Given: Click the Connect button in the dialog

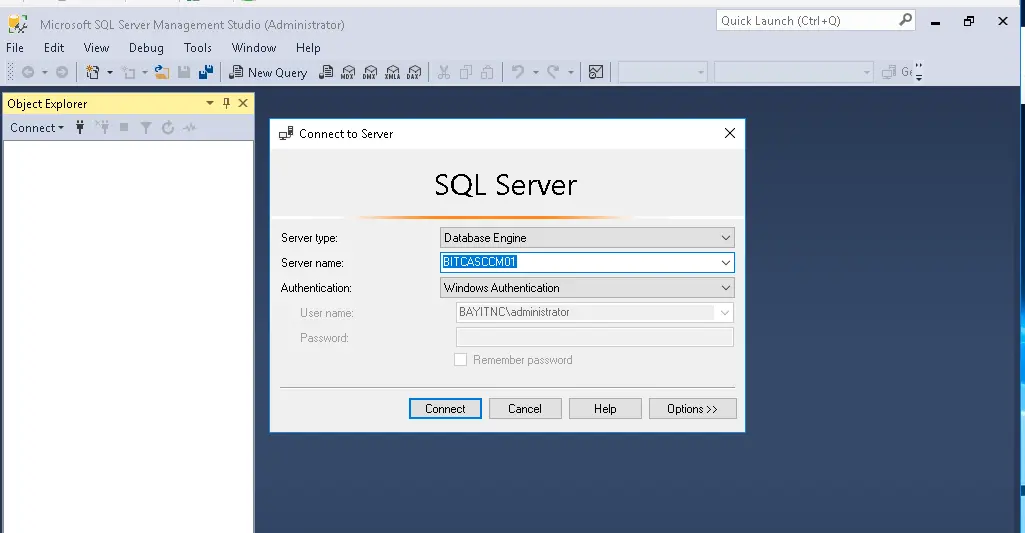Looking at the screenshot, I should pyautogui.click(x=445, y=409).
